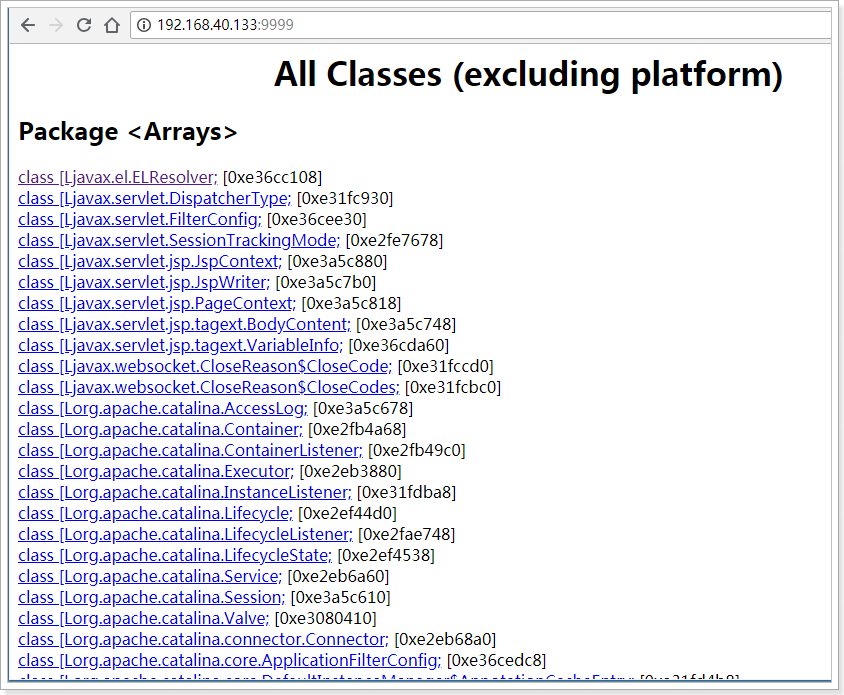Open class [Lorg.apache.catalina.ContainerListener; link
844x695 pixels.
191,450
